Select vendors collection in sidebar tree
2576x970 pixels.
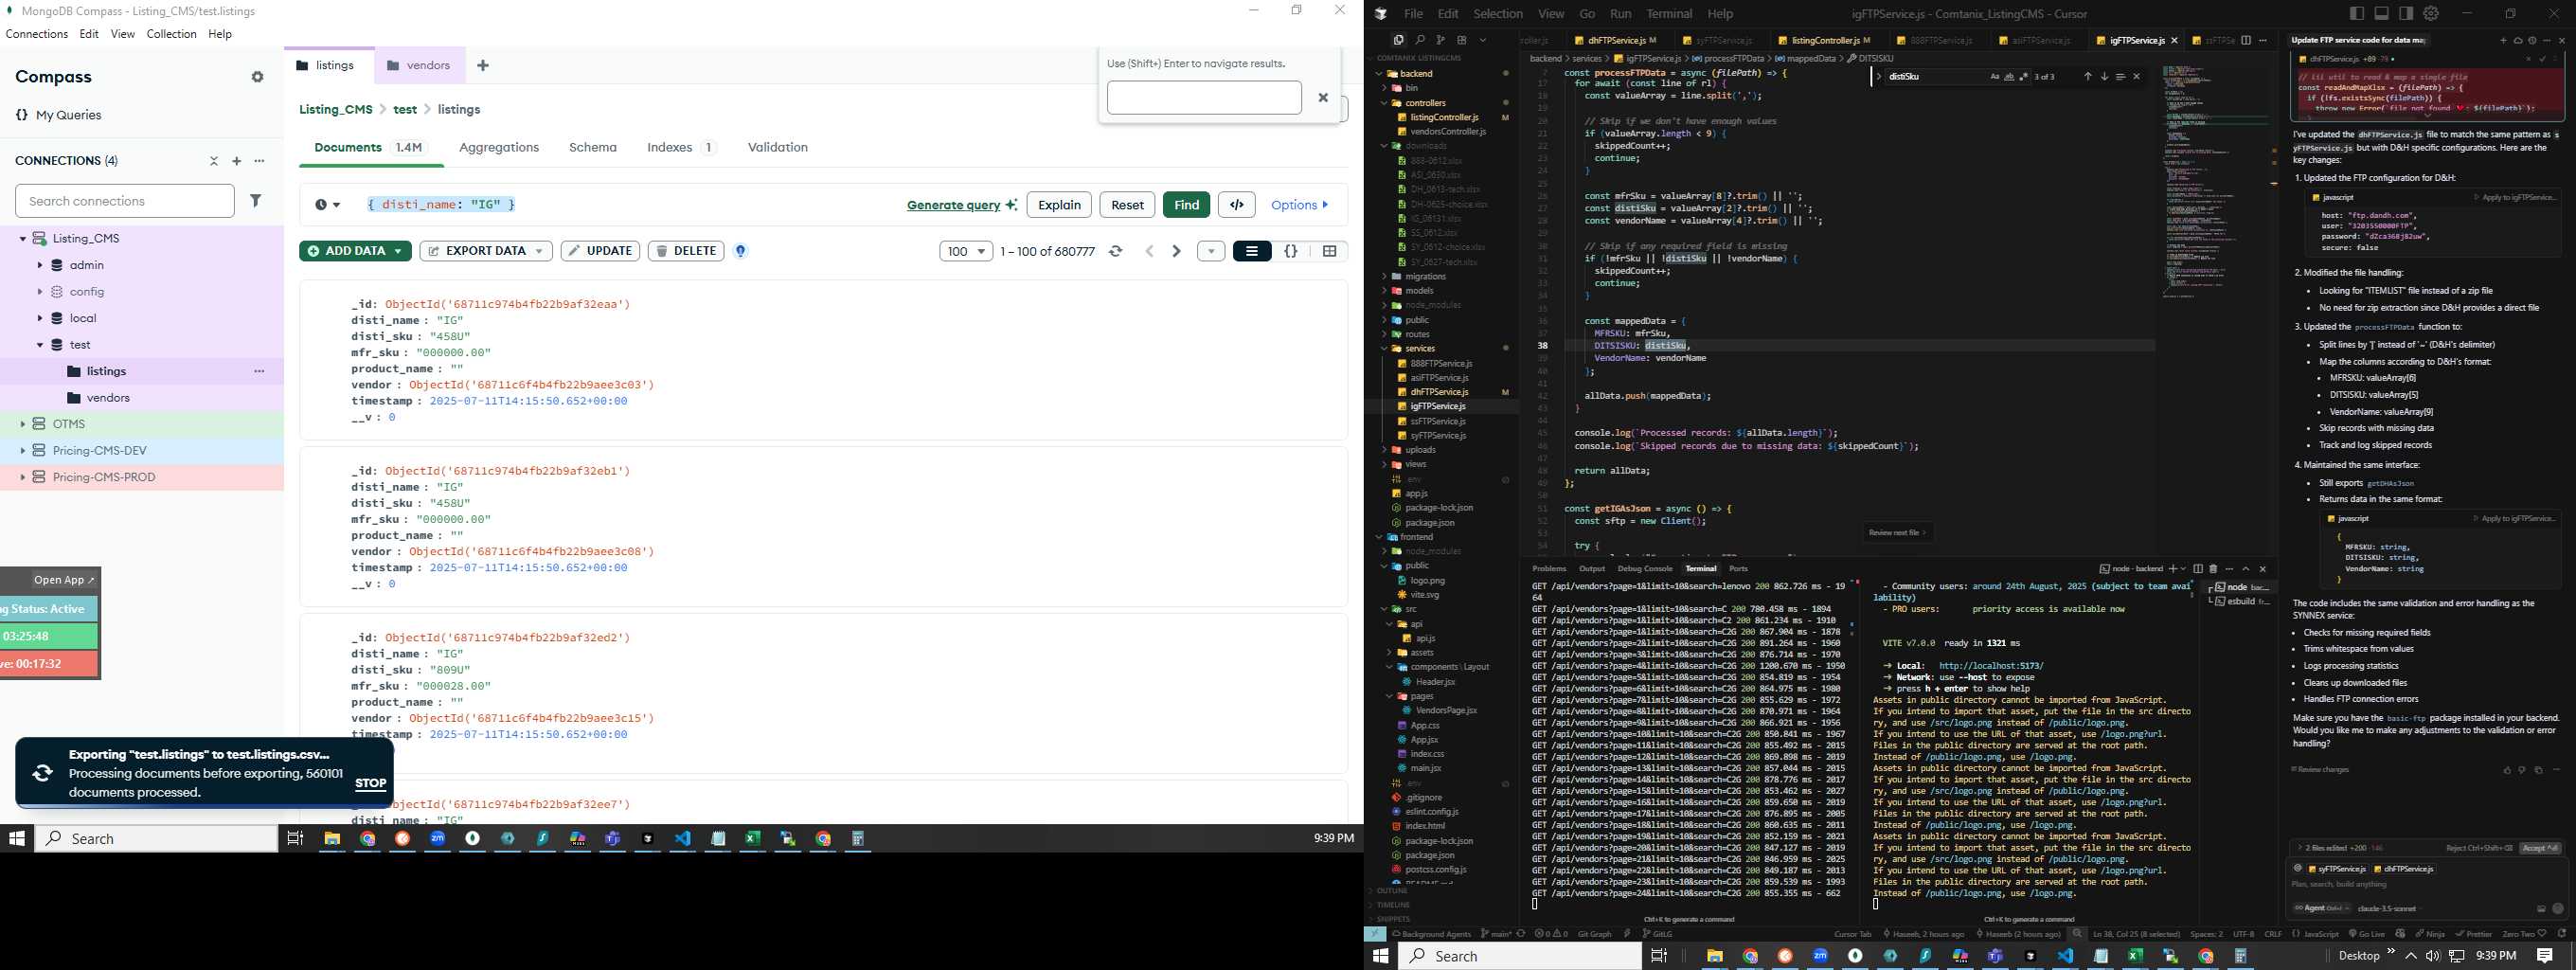(x=108, y=398)
